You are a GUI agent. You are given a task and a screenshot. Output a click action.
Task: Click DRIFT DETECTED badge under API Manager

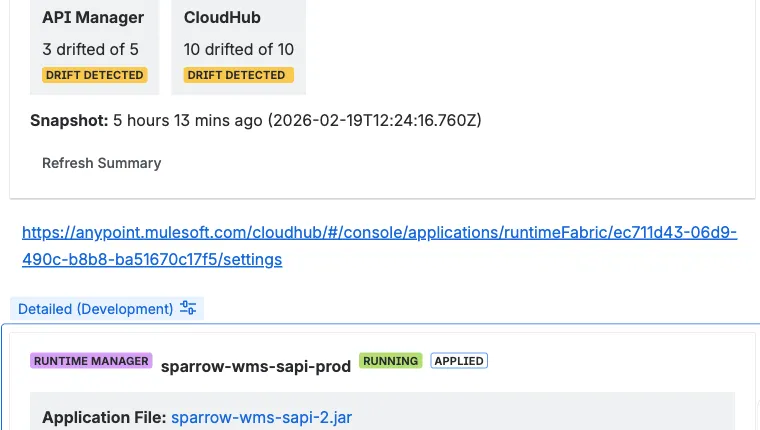tap(95, 75)
